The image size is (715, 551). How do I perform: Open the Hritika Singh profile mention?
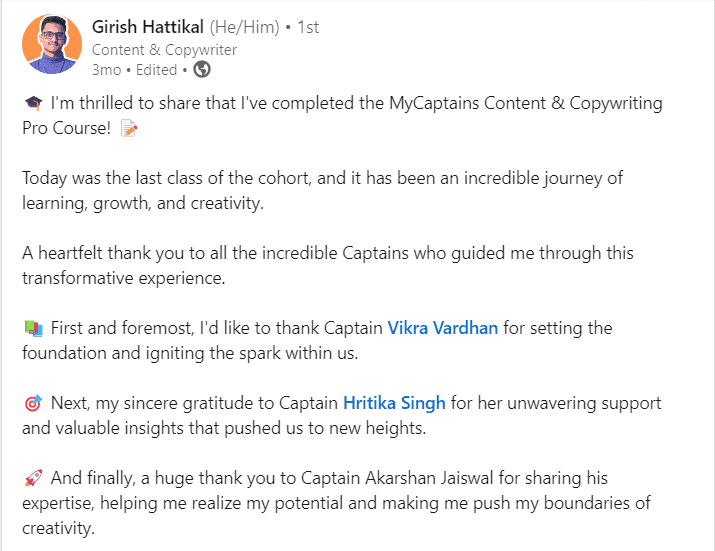point(394,403)
